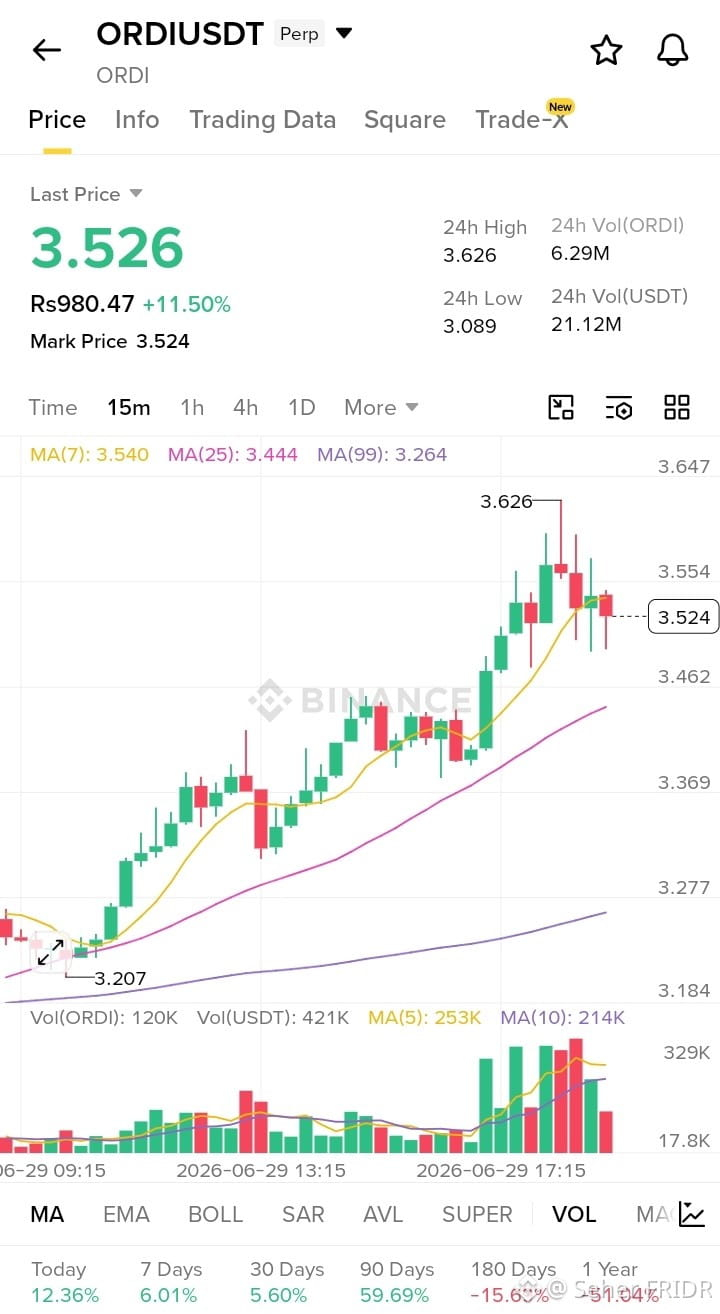Tap the 24h Vol(USDT) 21.12M value
Screen dimensions: 720x1314
[x=586, y=324]
